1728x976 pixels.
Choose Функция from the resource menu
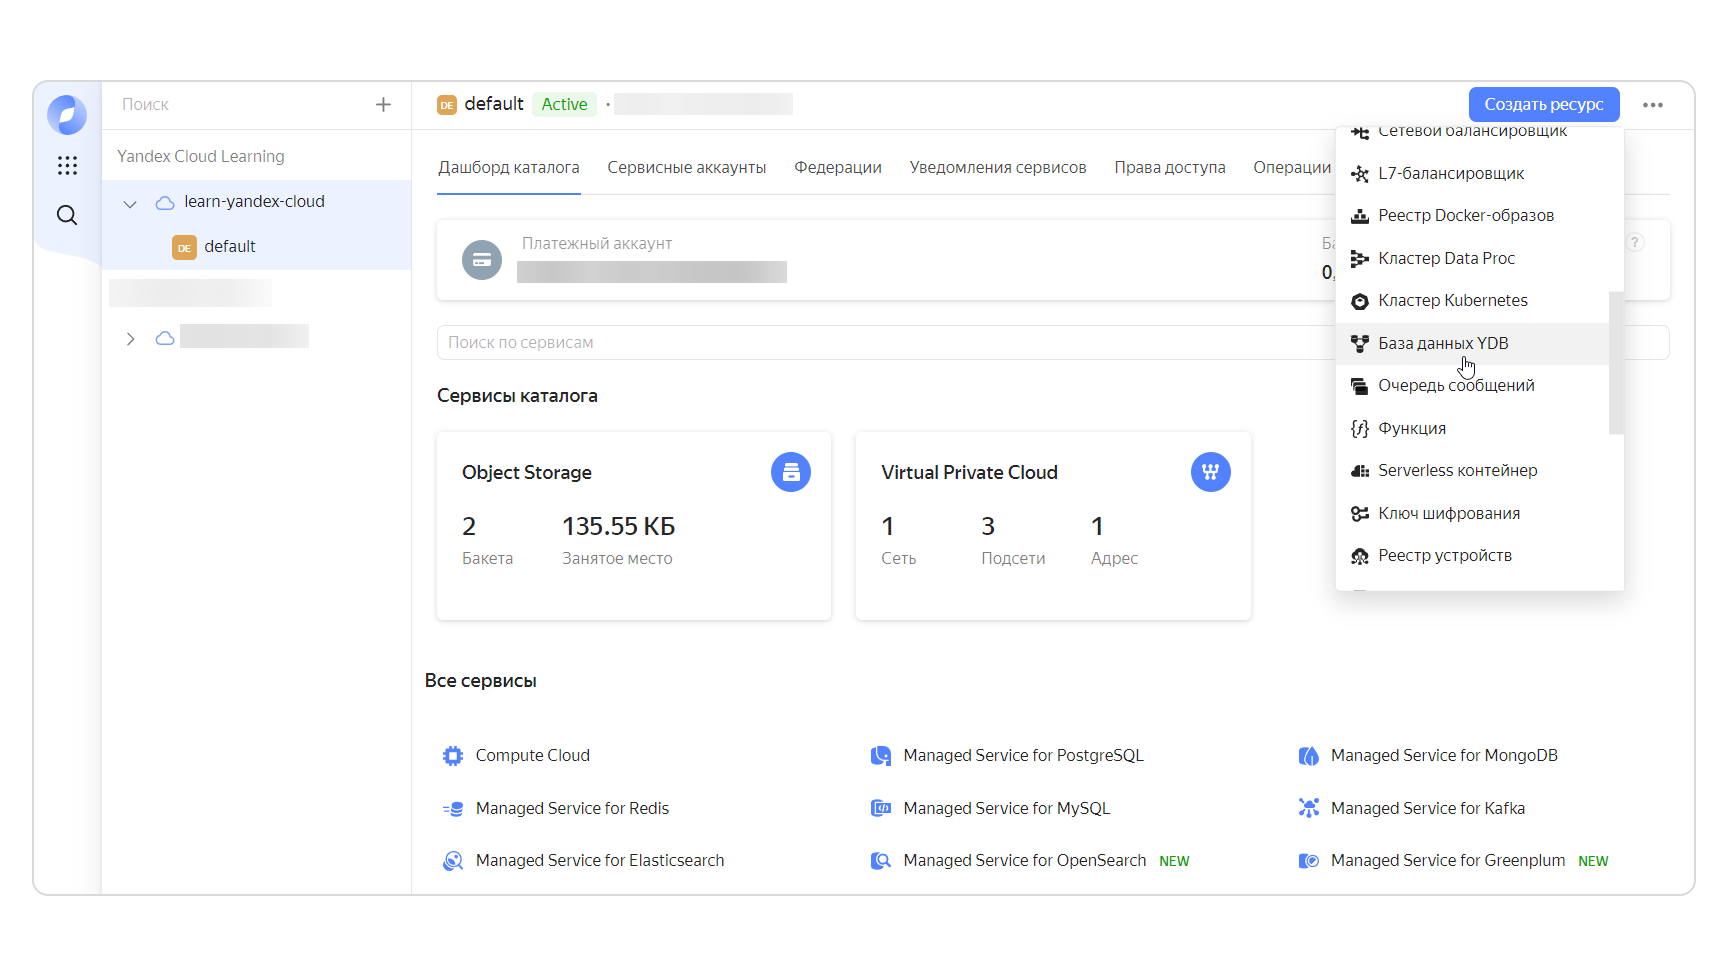point(1472,429)
